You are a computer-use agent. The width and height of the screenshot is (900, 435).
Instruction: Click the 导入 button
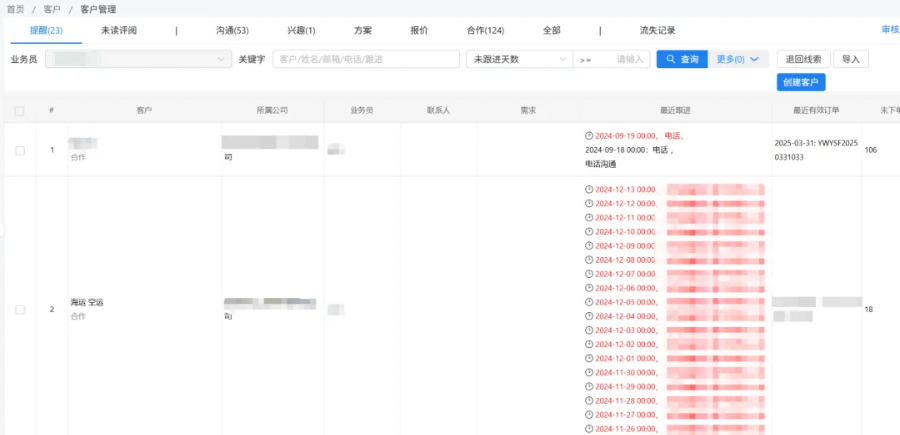(850, 60)
